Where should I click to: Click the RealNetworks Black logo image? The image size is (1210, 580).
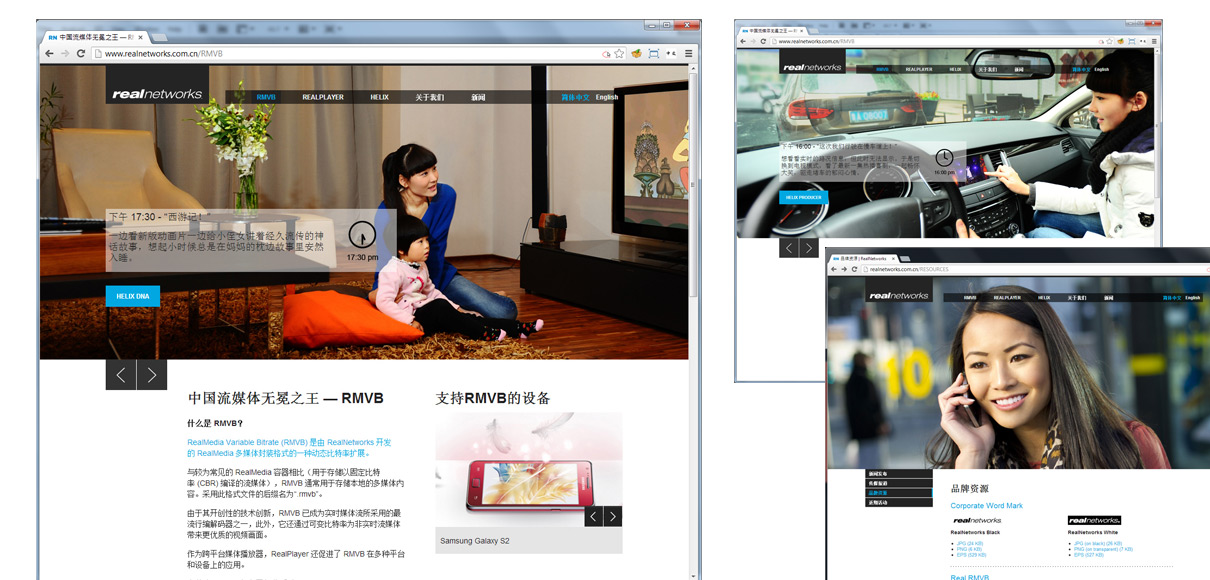click(x=976, y=520)
